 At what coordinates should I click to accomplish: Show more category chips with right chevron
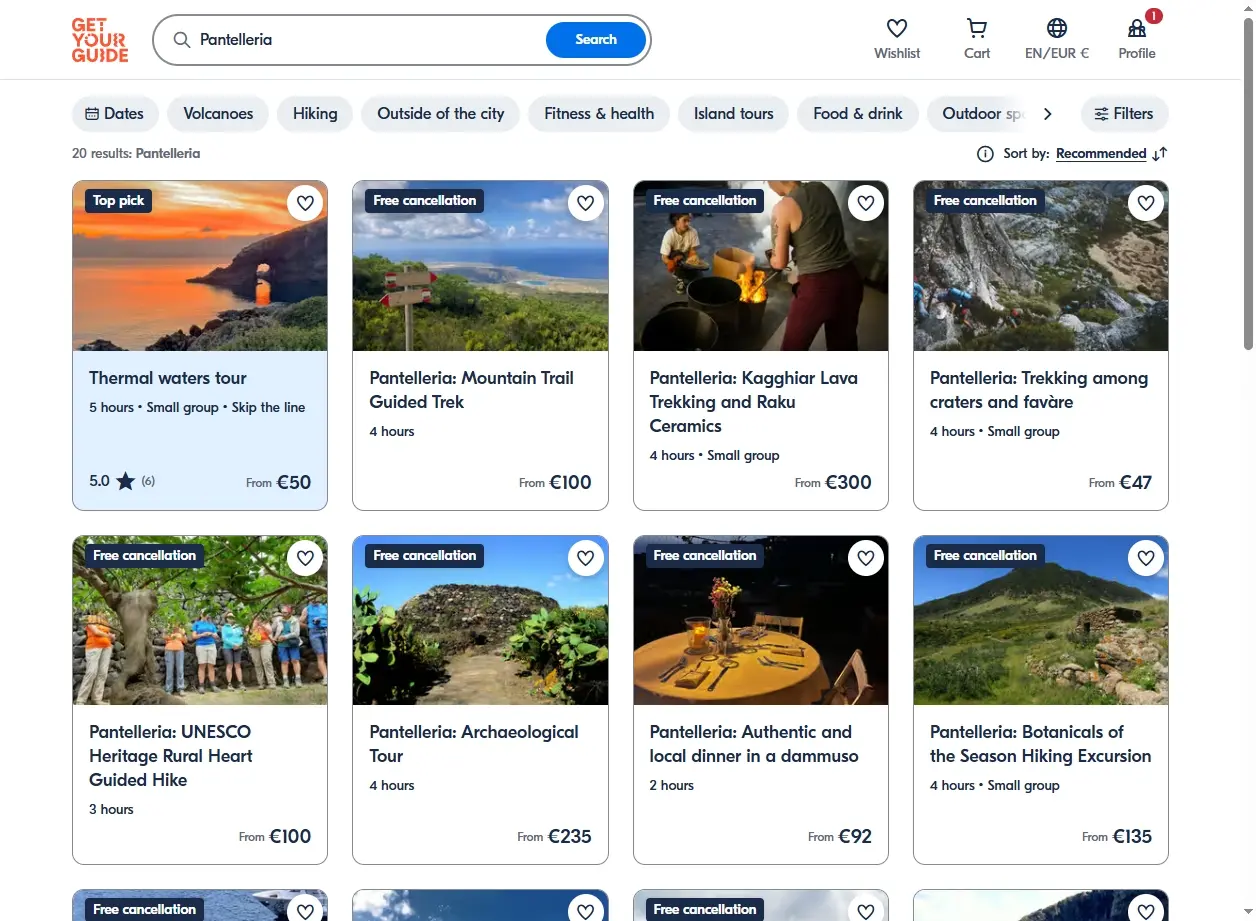tap(1047, 114)
